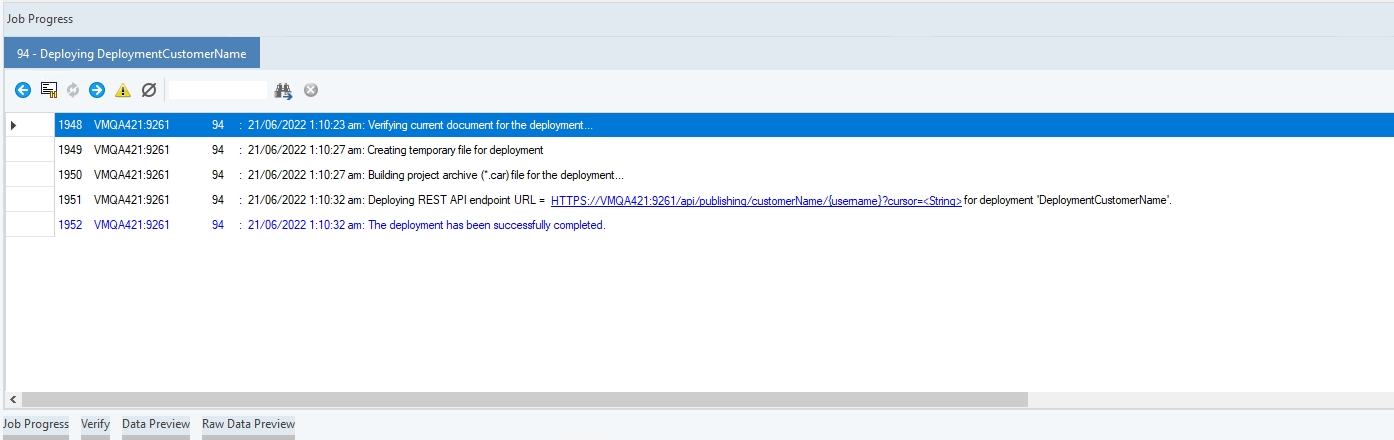
Task: Click the blue back arrow icon
Action: (x=23, y=90)
